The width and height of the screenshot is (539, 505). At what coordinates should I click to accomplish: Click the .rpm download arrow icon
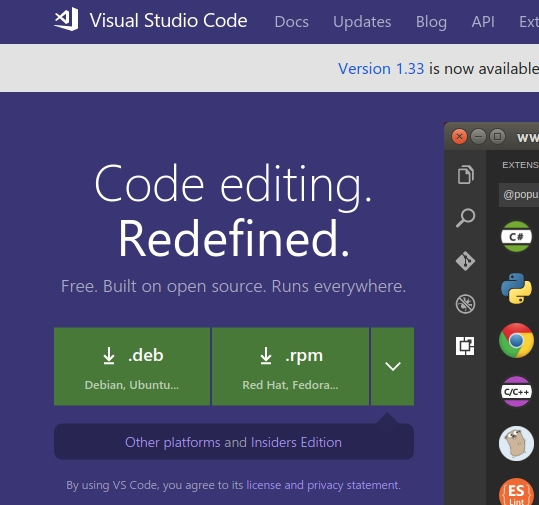click(266, 356)
